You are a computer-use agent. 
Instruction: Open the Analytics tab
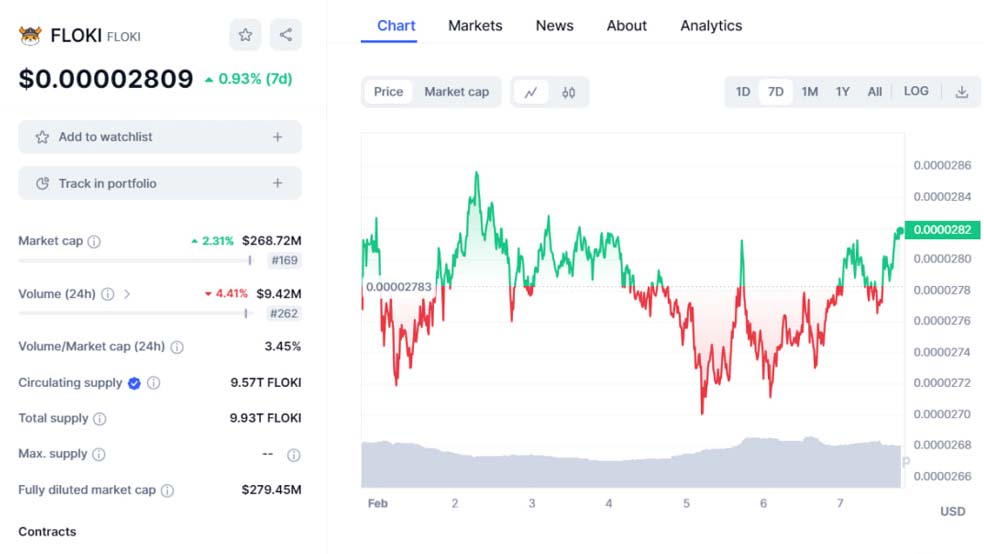coord(711,26)
